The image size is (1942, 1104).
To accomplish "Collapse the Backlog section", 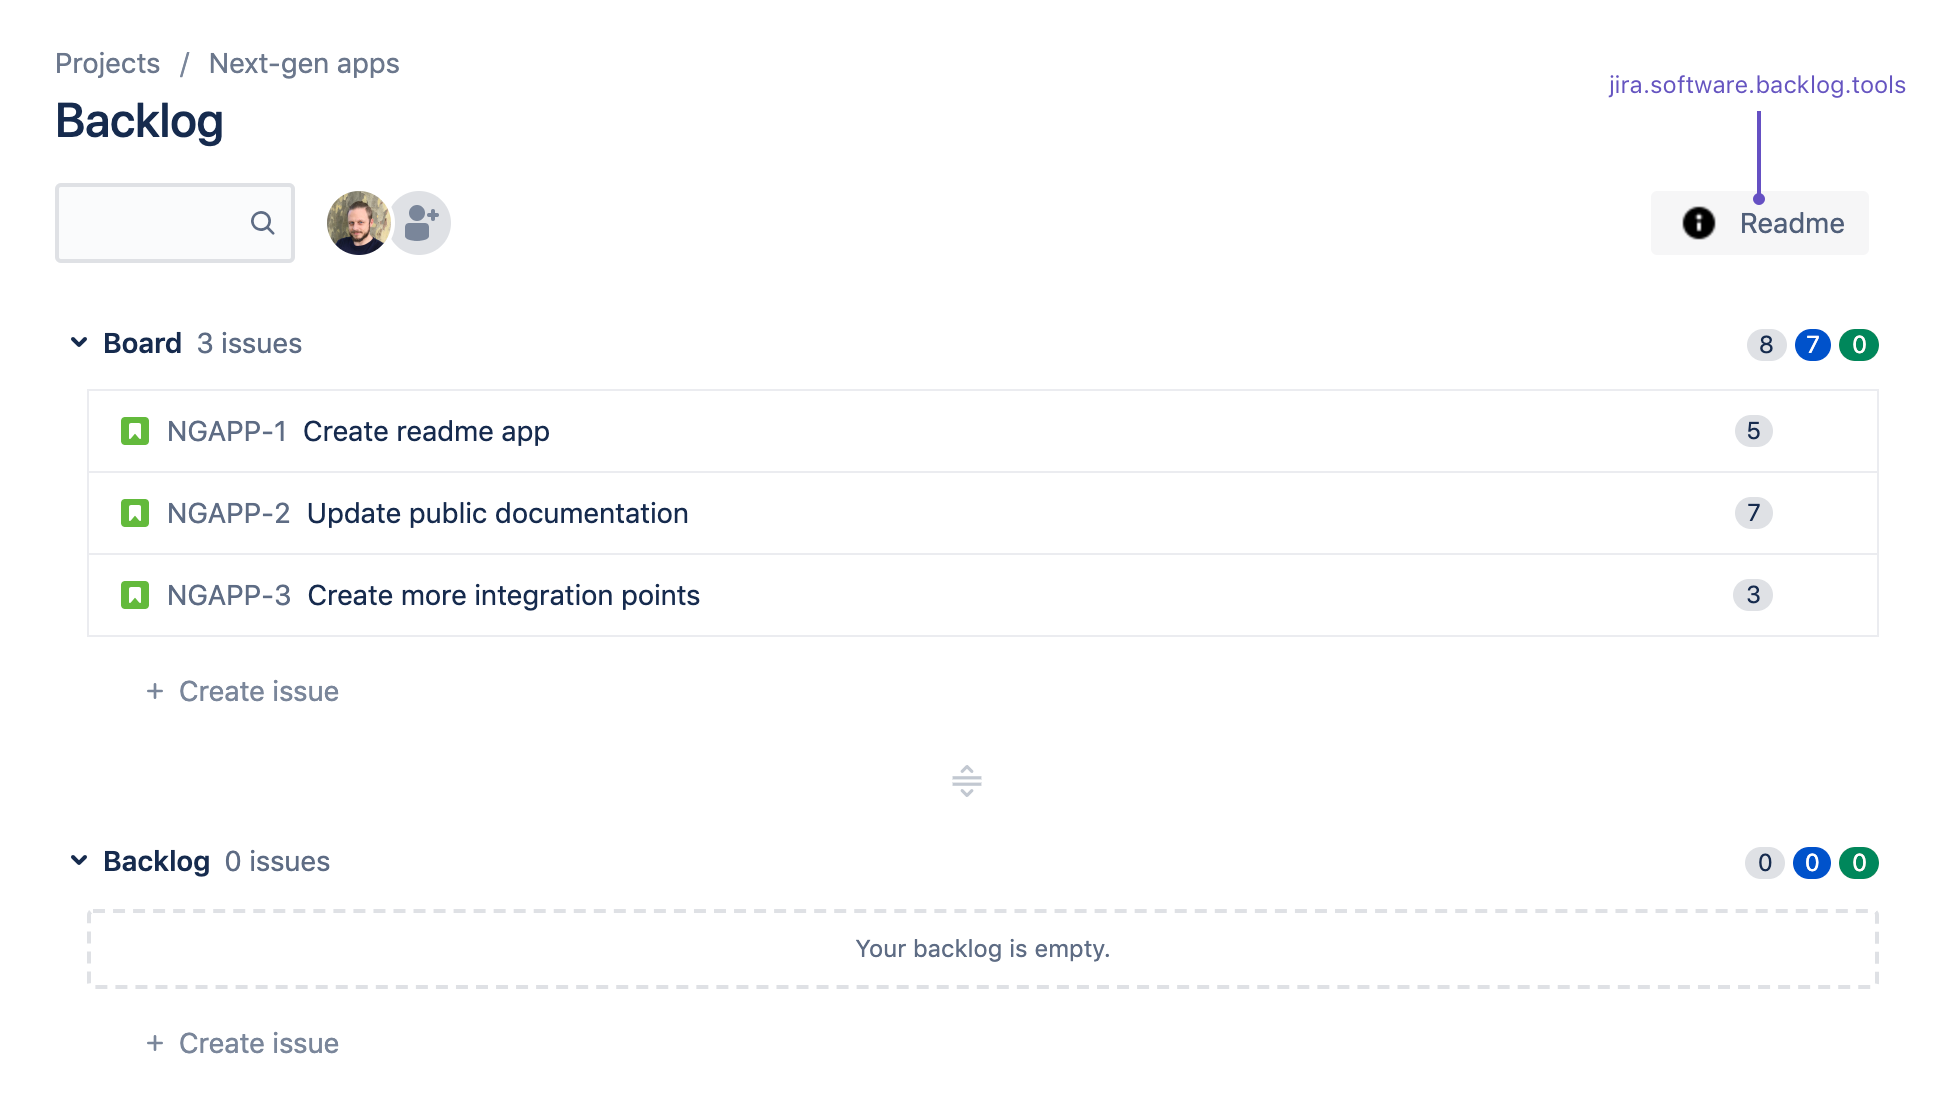I will pyautogui.click(x=79, y=860).
